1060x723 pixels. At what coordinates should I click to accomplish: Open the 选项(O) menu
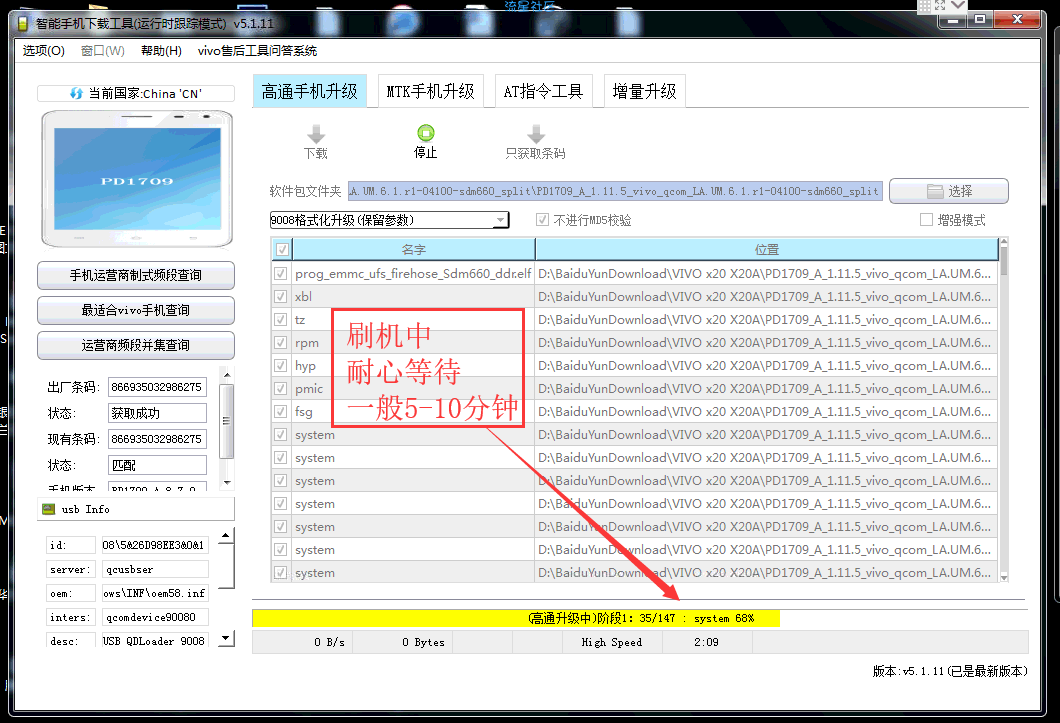(43, 51)
